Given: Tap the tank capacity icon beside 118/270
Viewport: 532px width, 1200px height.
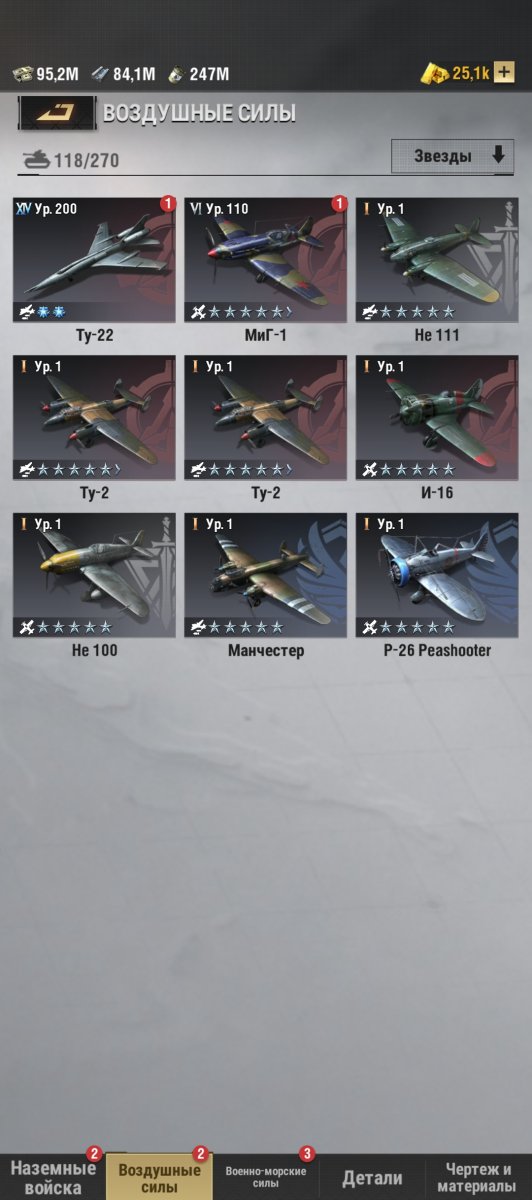Looking at the screenshot, I should [x=35, y=157].
